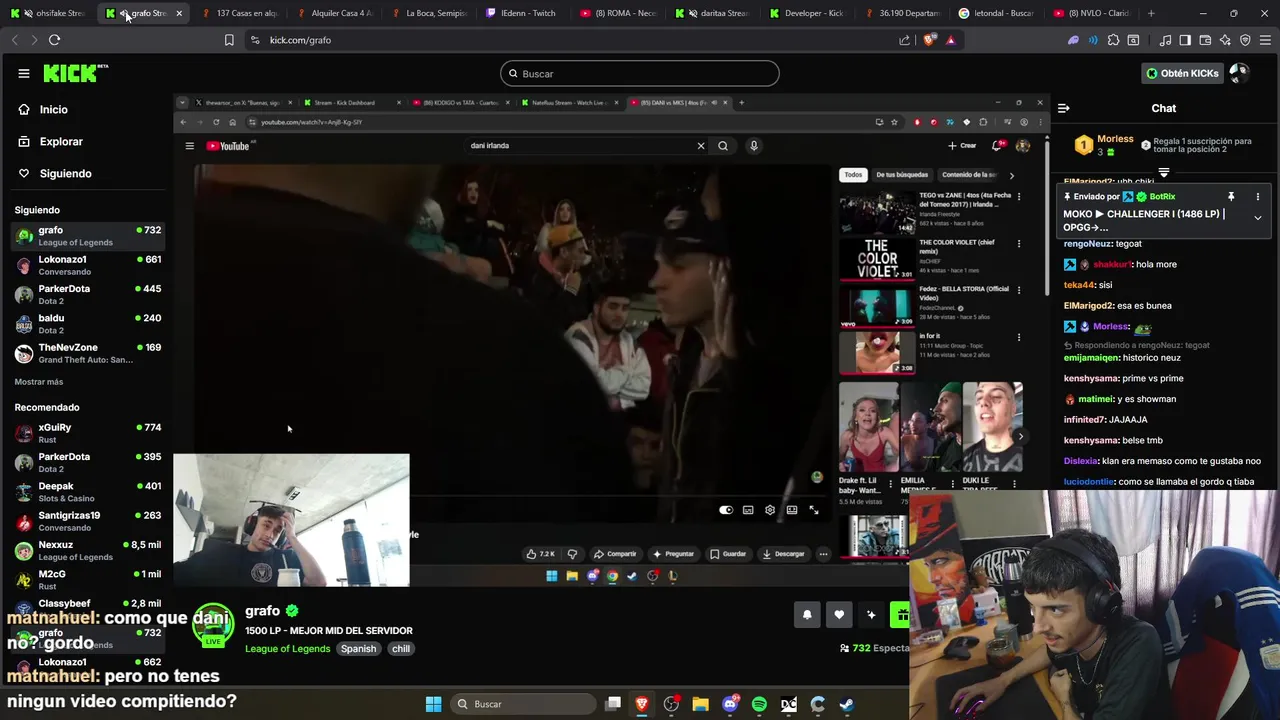Expand the BotRix pinned message chevron
The width and height of the screenshot is (1280, 720).
pos(1257,218)
